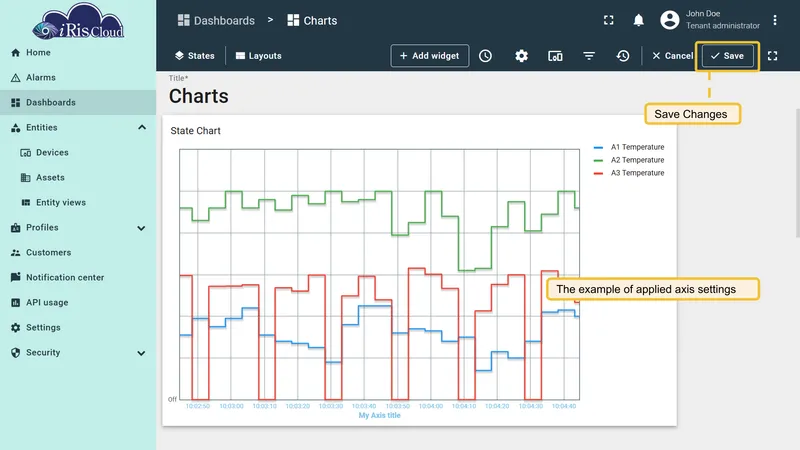Select the State Chart widget title
800x450 pixels.
(195, 131)
